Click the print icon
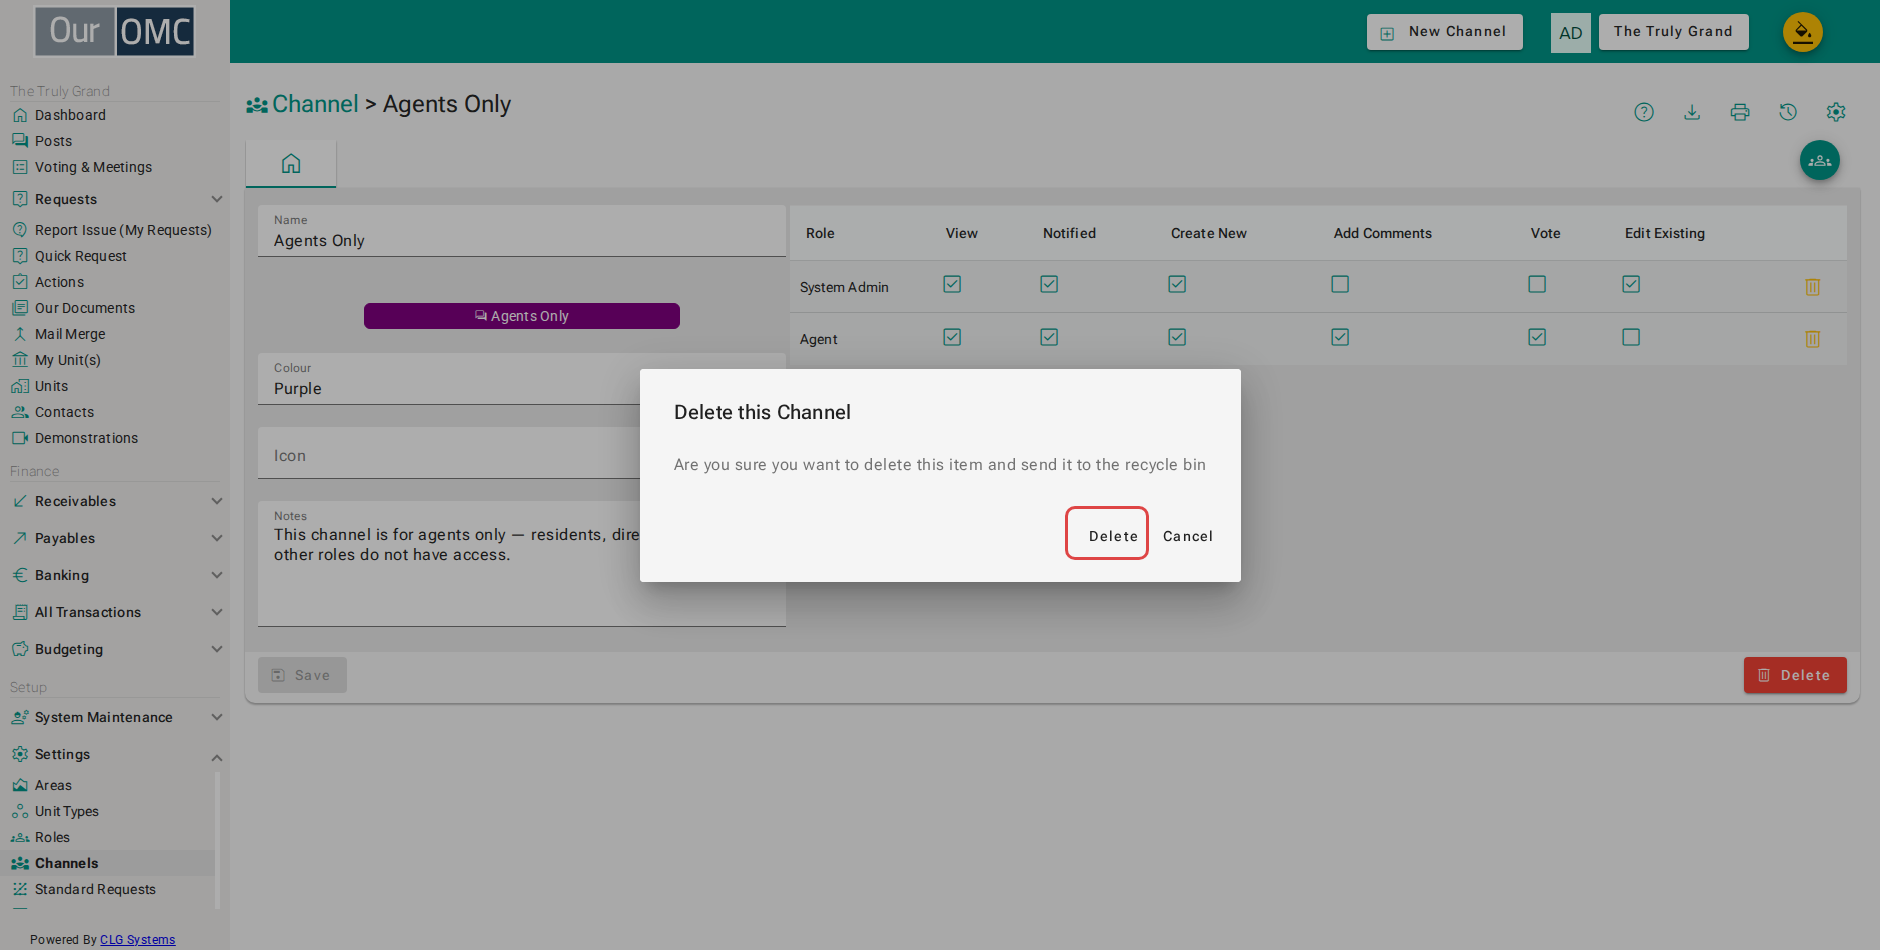 (x=1740, y=112)
